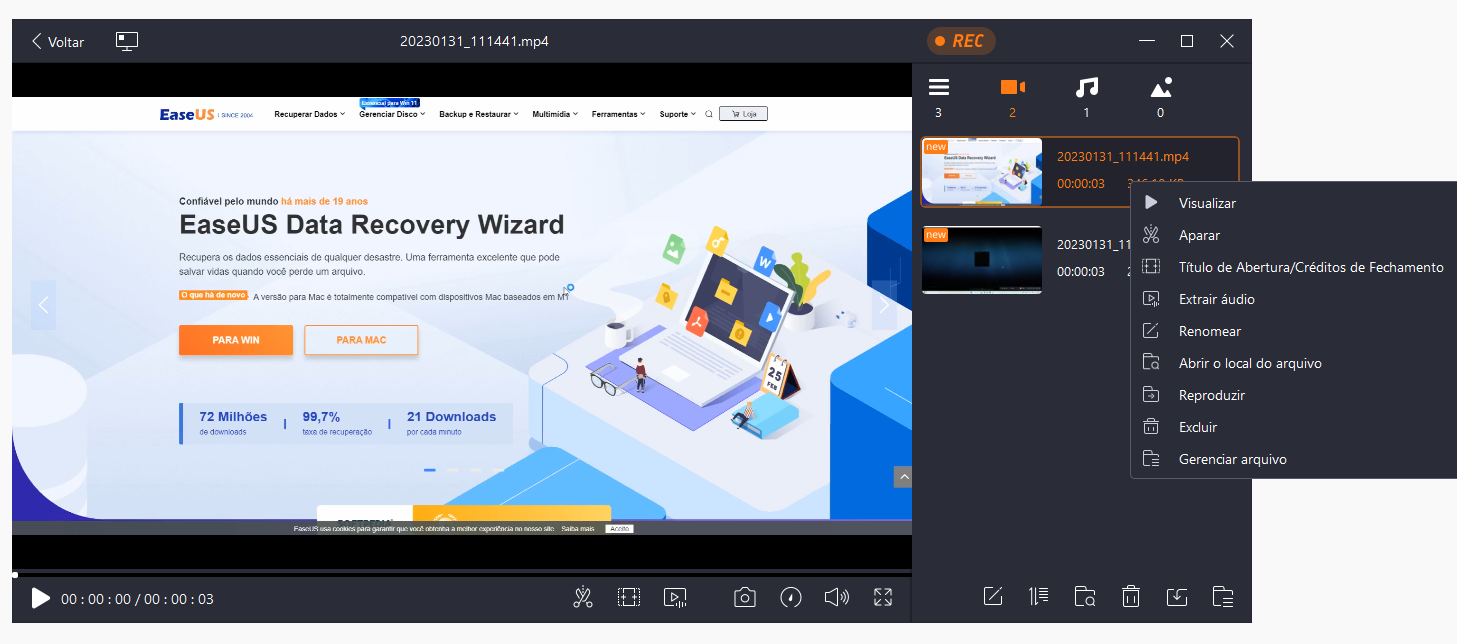Switch to the screenshots image tab
1457x644 pixels.
pos(1160,88)
